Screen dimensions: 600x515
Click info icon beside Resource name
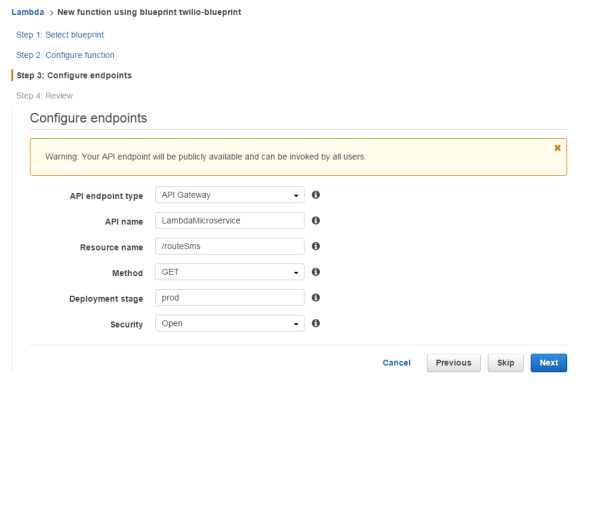[316, 246]
